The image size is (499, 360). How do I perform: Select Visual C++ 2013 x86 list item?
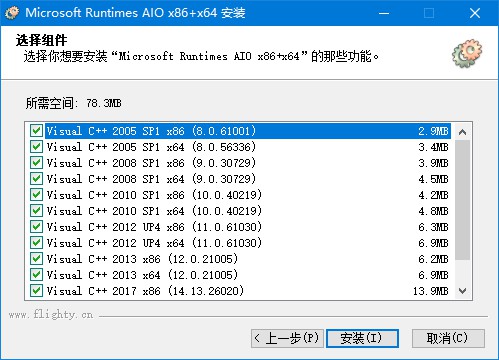pyautogui.click(x=248, y=259)
